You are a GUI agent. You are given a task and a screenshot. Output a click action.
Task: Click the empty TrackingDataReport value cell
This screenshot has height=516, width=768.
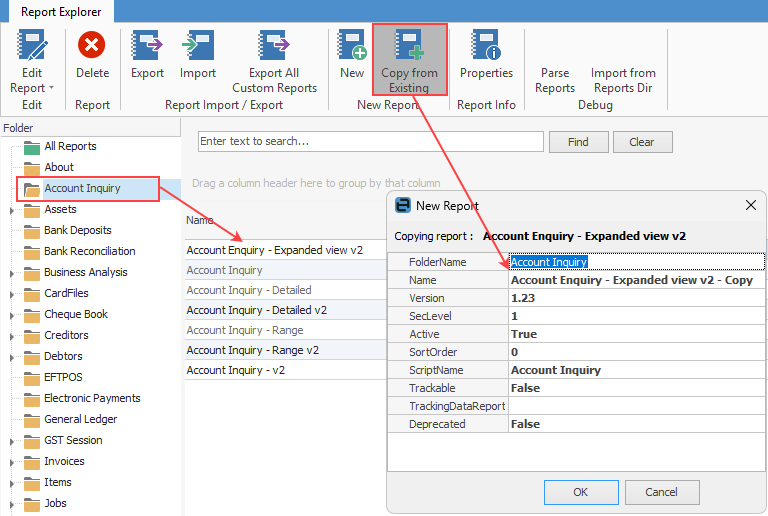click(x=637, y=406)
